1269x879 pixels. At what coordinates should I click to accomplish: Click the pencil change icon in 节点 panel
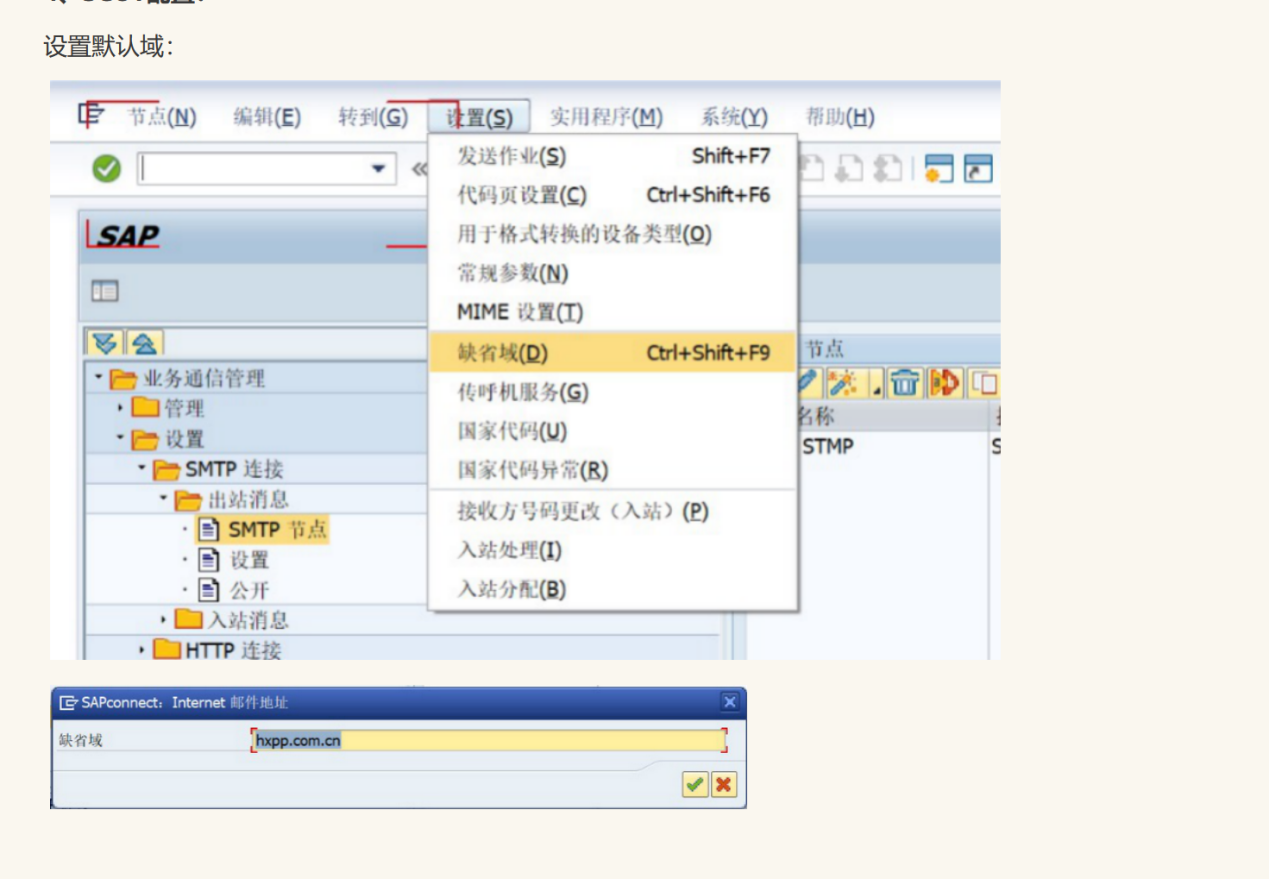click(808, 383)
